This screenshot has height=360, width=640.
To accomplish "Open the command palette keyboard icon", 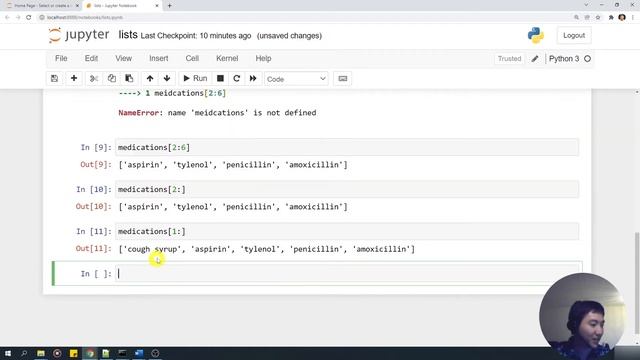I will (x=343, y=78).
